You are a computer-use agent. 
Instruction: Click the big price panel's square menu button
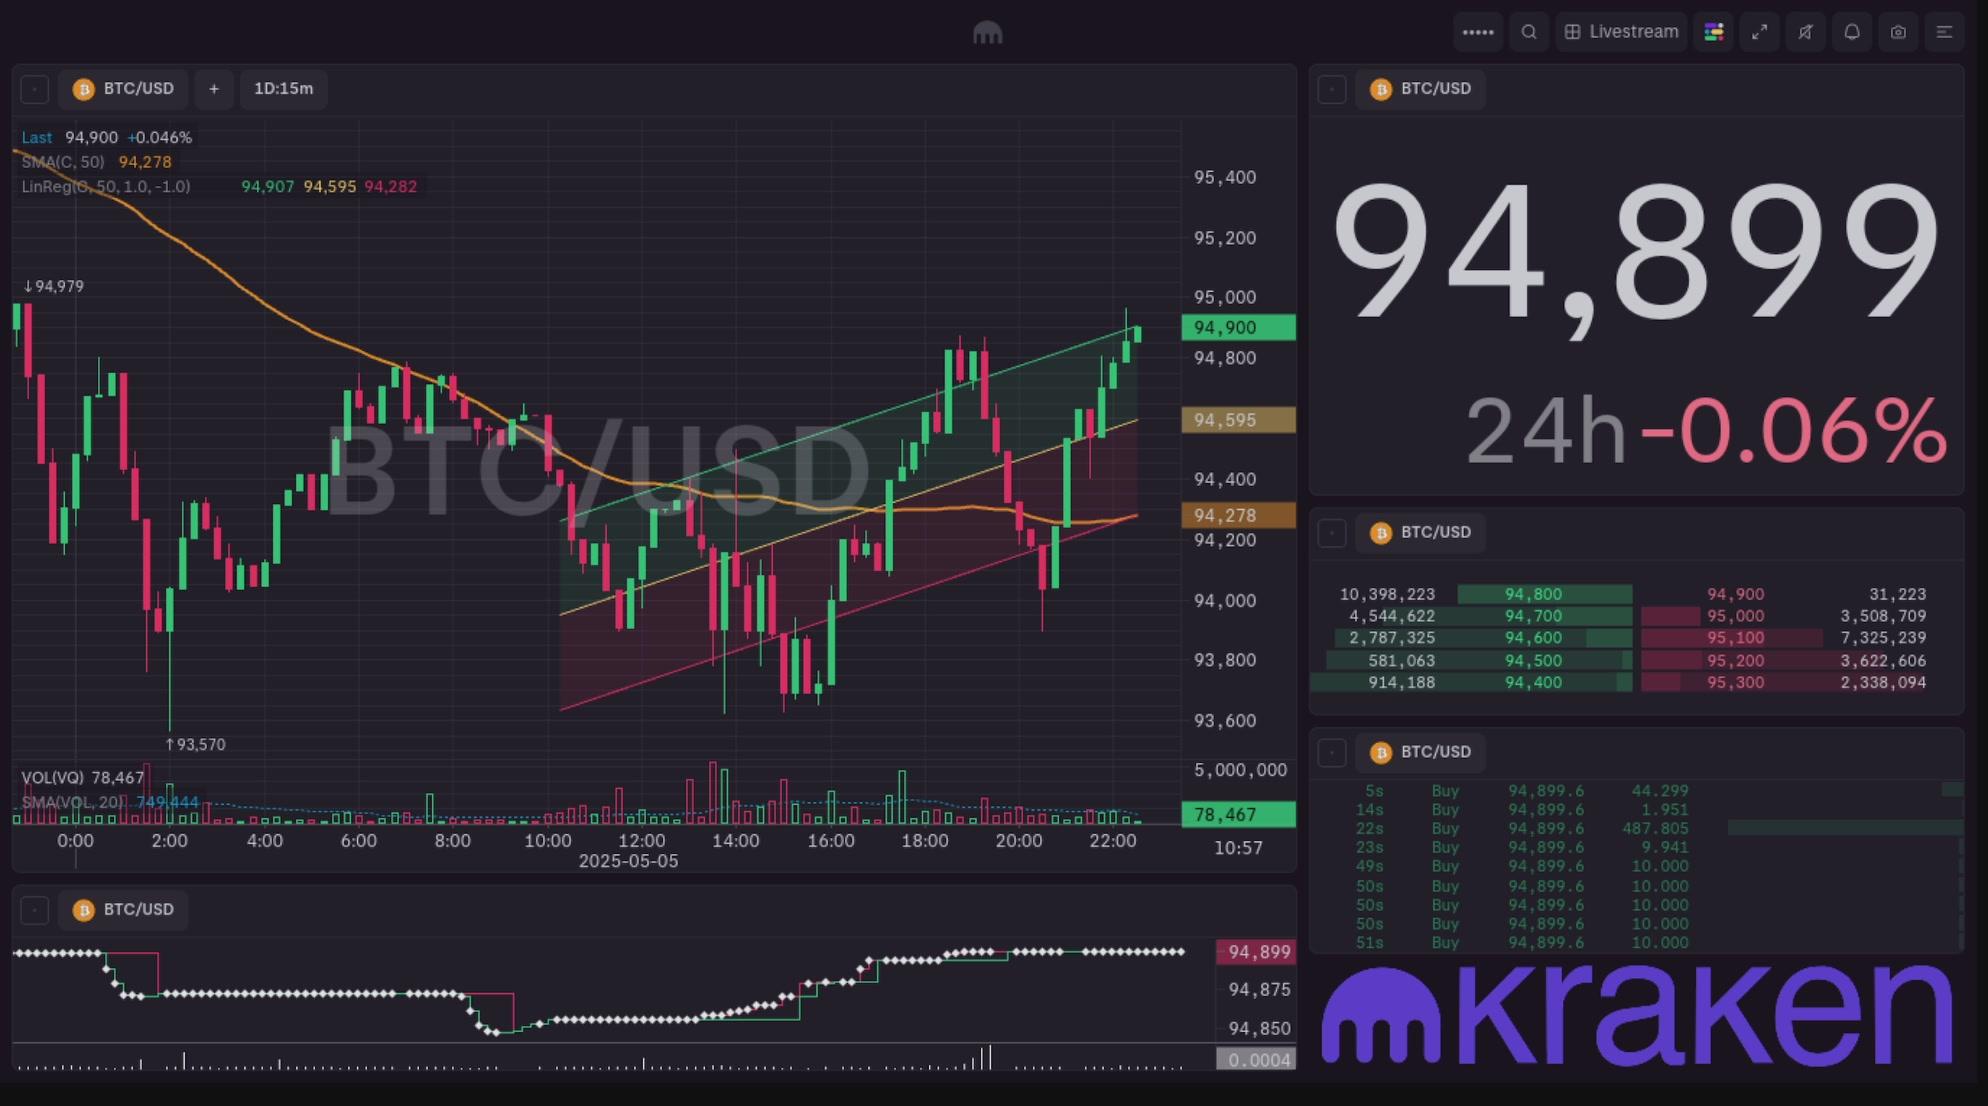click(1332, 89)
